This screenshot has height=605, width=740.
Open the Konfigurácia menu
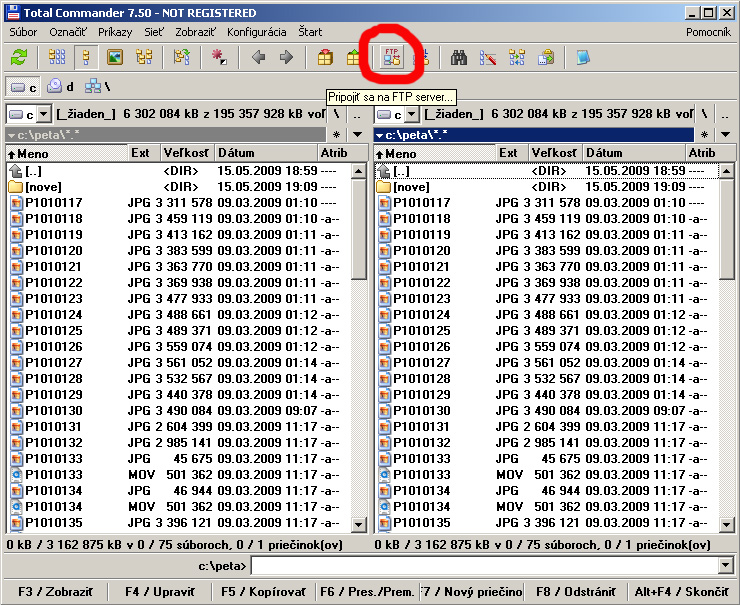pos(256,32)
